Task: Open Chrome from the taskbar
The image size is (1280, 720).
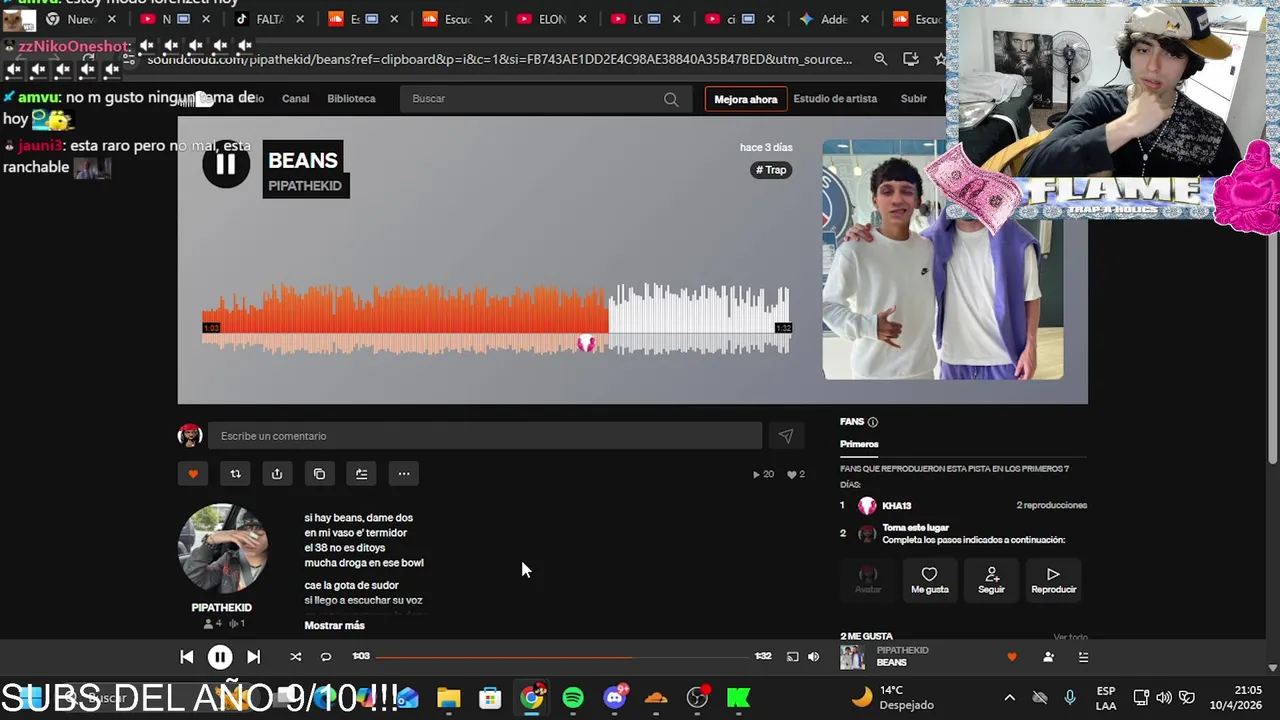Action: (x=532, y=698)
